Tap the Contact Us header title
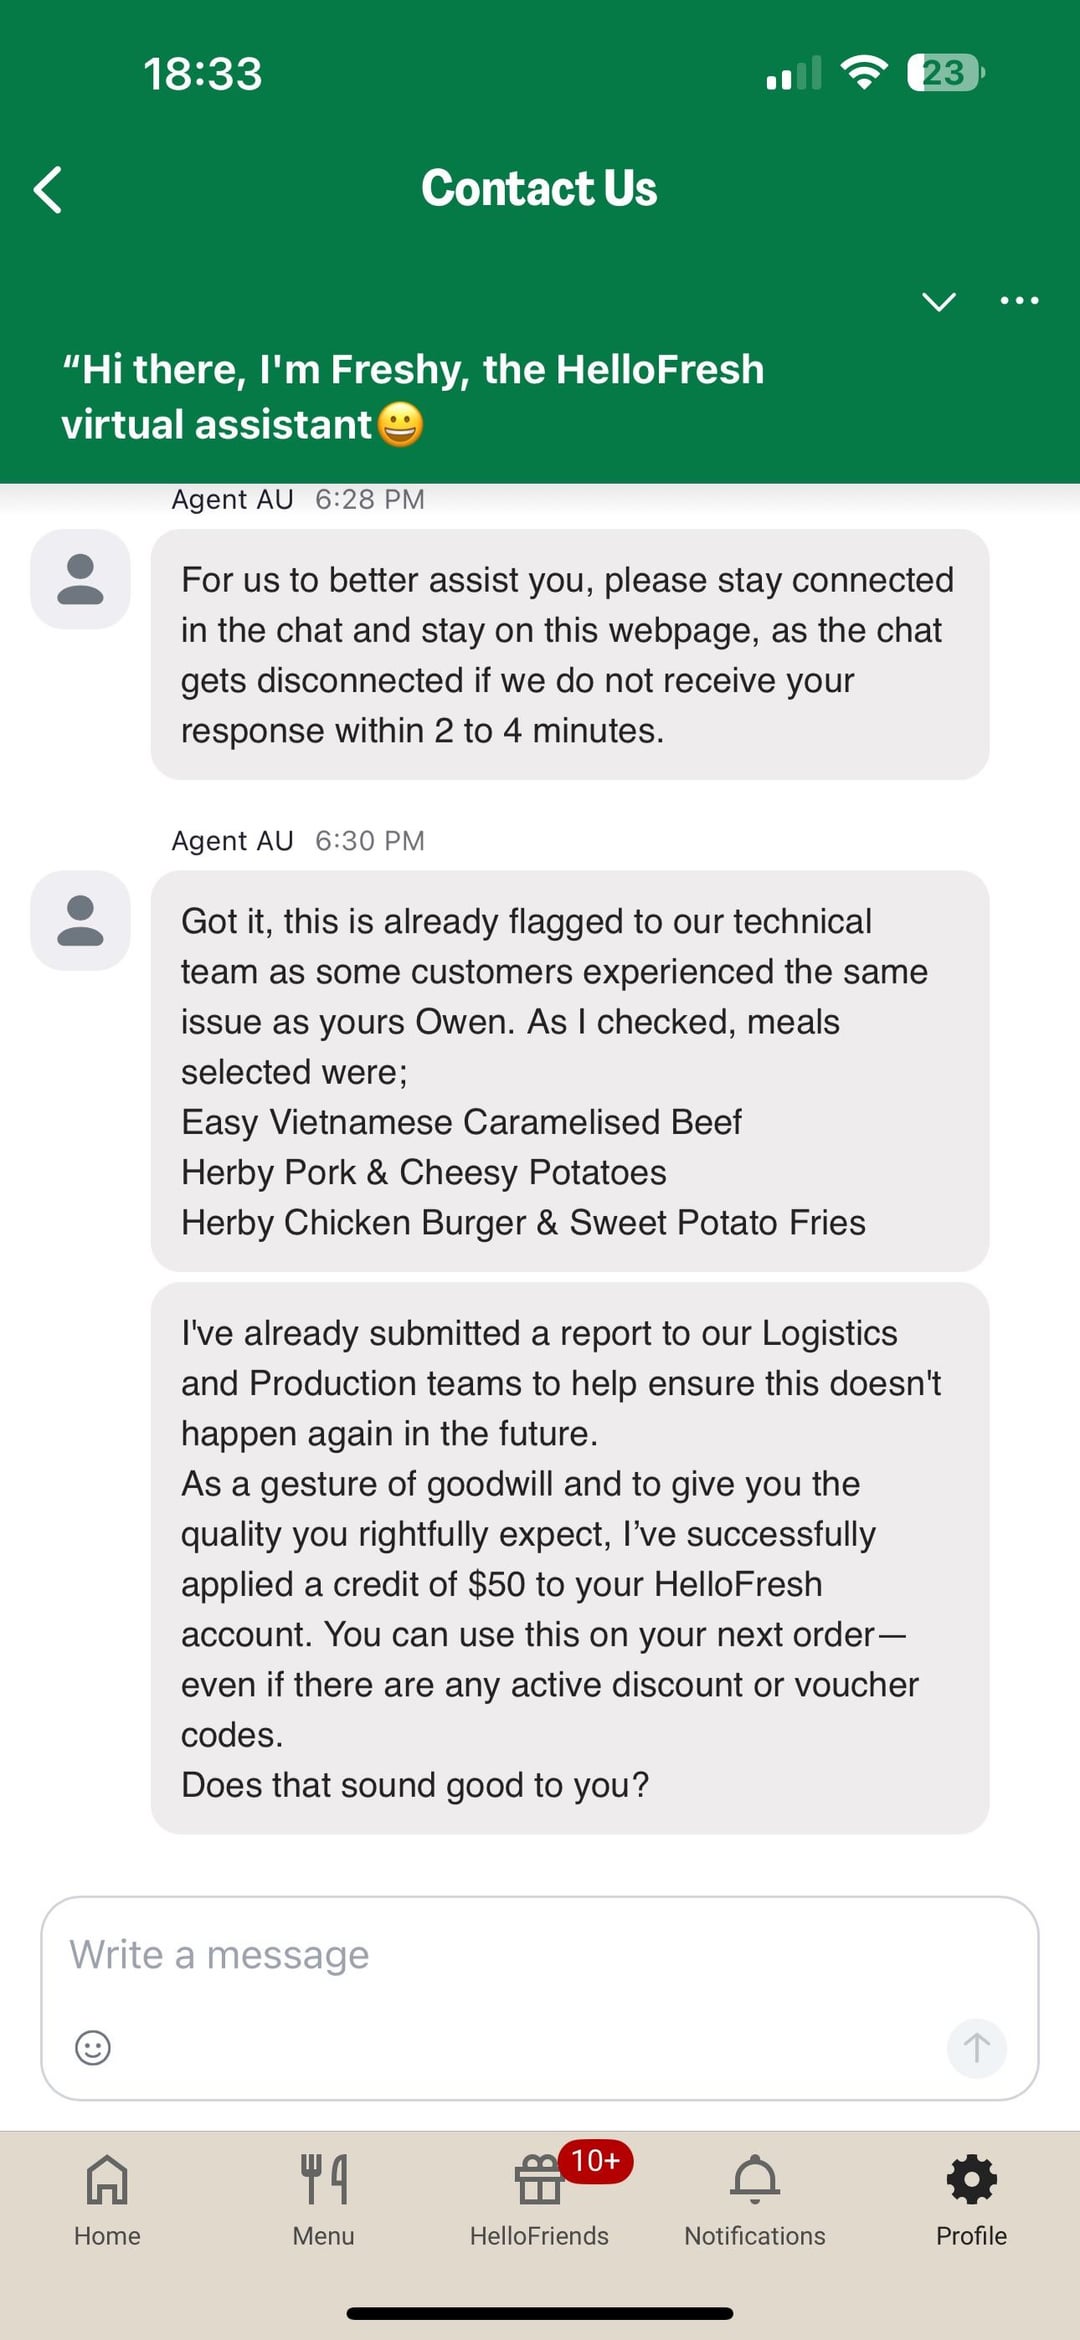Screen dimensions: 1080x2340 point(539,189)
